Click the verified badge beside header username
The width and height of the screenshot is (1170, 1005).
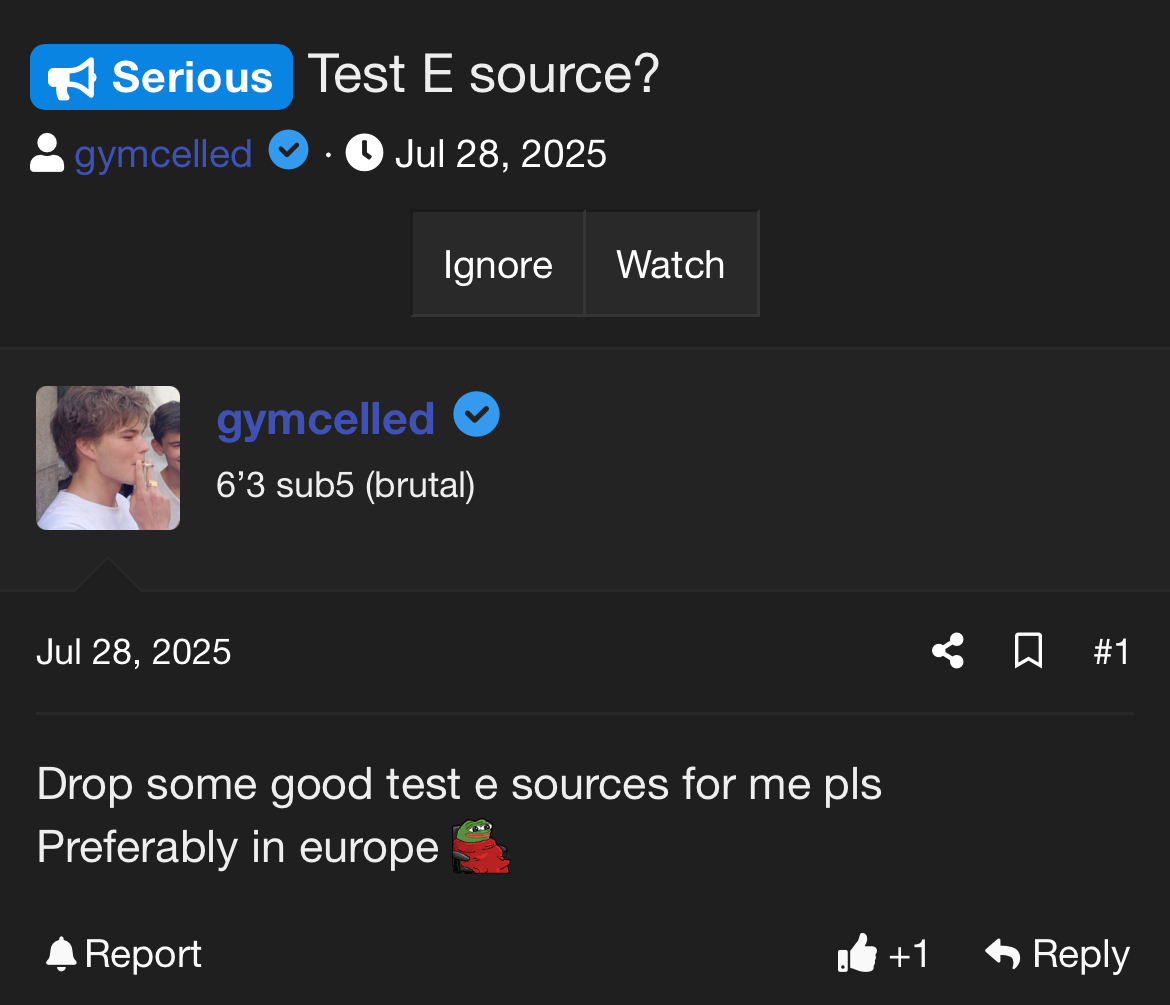[289, 152]
